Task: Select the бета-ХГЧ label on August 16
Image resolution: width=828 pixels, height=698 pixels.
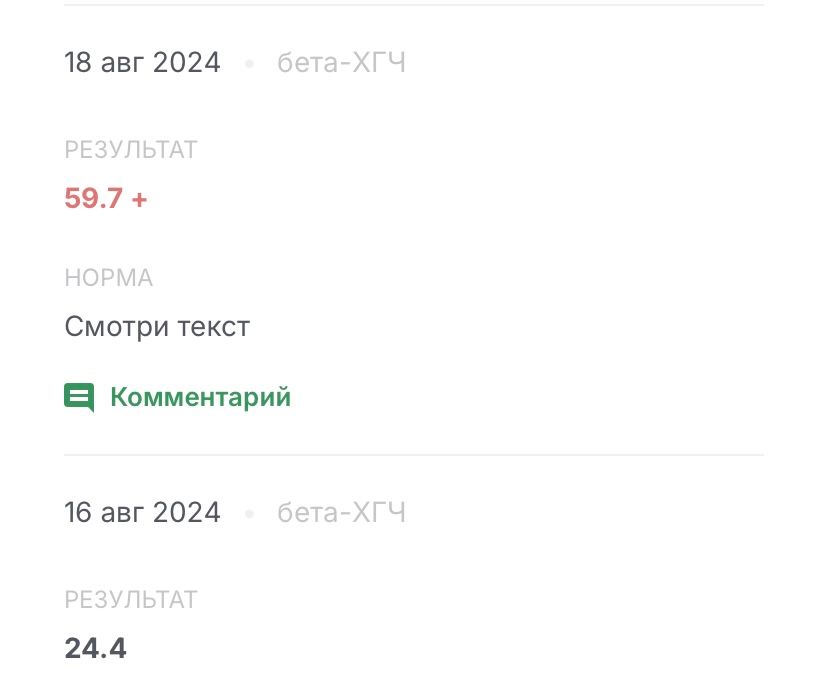Action: pyautogui.click(x=341, y=512)
